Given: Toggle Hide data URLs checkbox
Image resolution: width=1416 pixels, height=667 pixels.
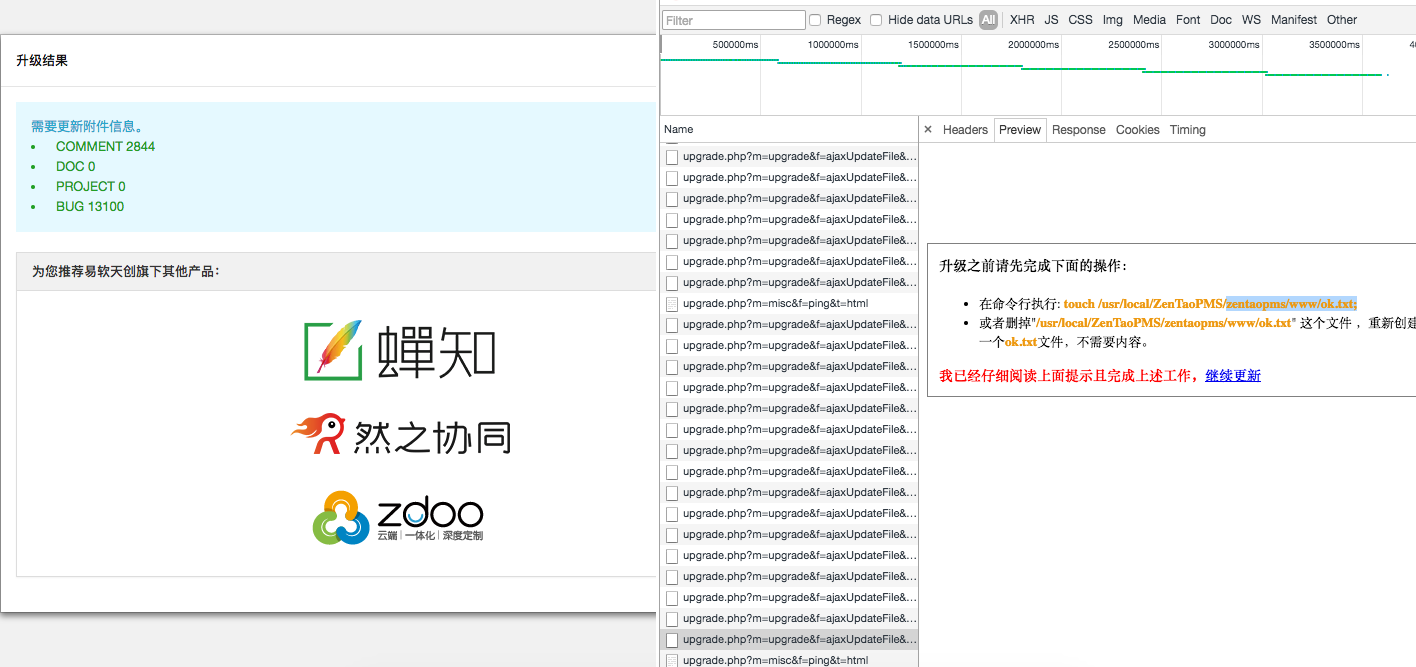Looking at the screenshot, I should [876, 20].
